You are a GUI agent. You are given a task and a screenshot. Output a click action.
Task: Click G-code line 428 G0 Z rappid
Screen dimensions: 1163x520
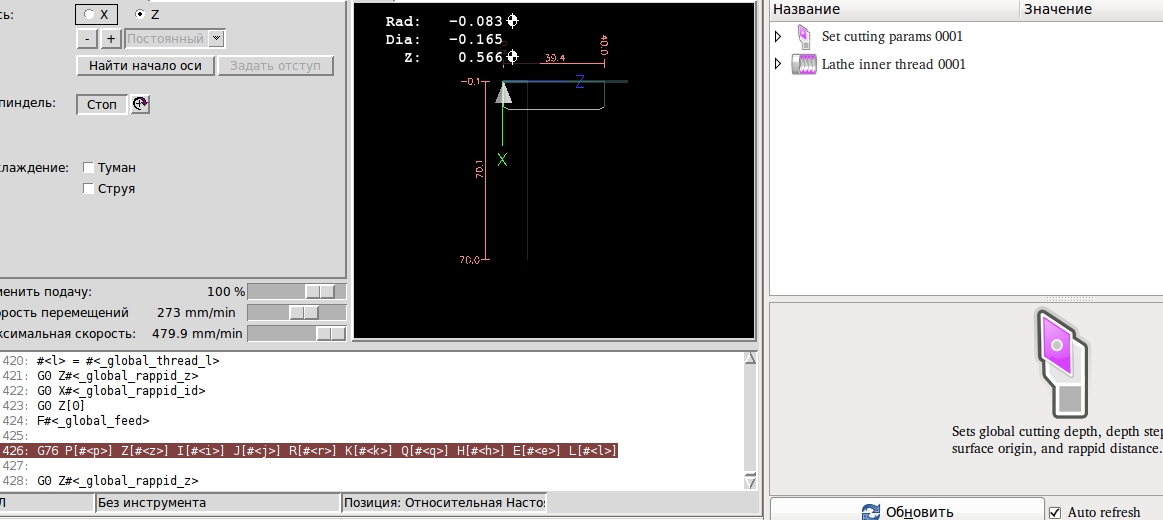117,481
